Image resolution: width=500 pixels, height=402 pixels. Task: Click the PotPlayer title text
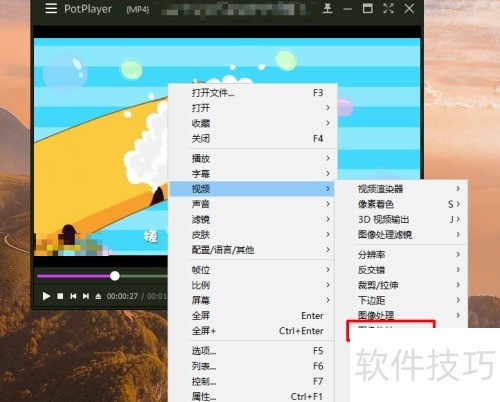[88, 9]
